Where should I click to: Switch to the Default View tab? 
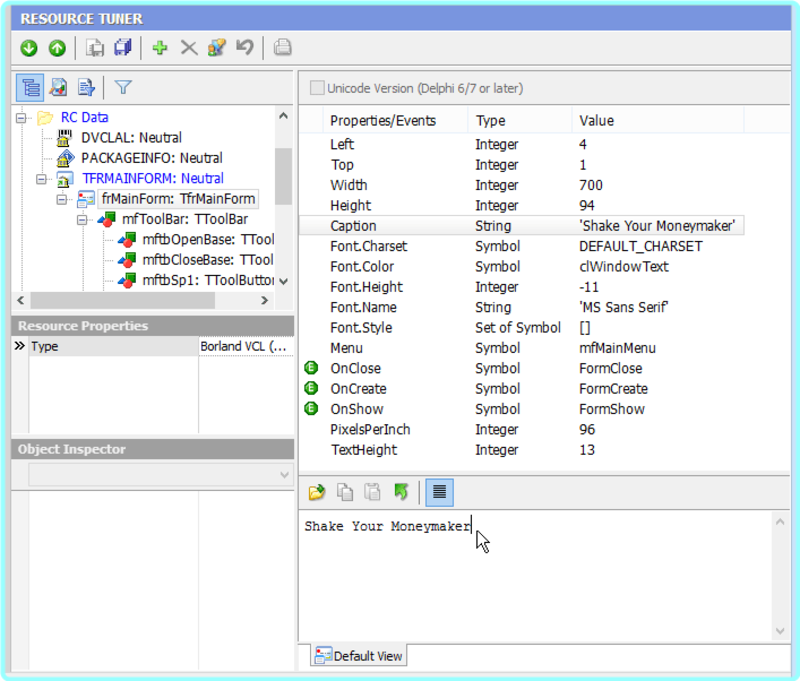359,655
